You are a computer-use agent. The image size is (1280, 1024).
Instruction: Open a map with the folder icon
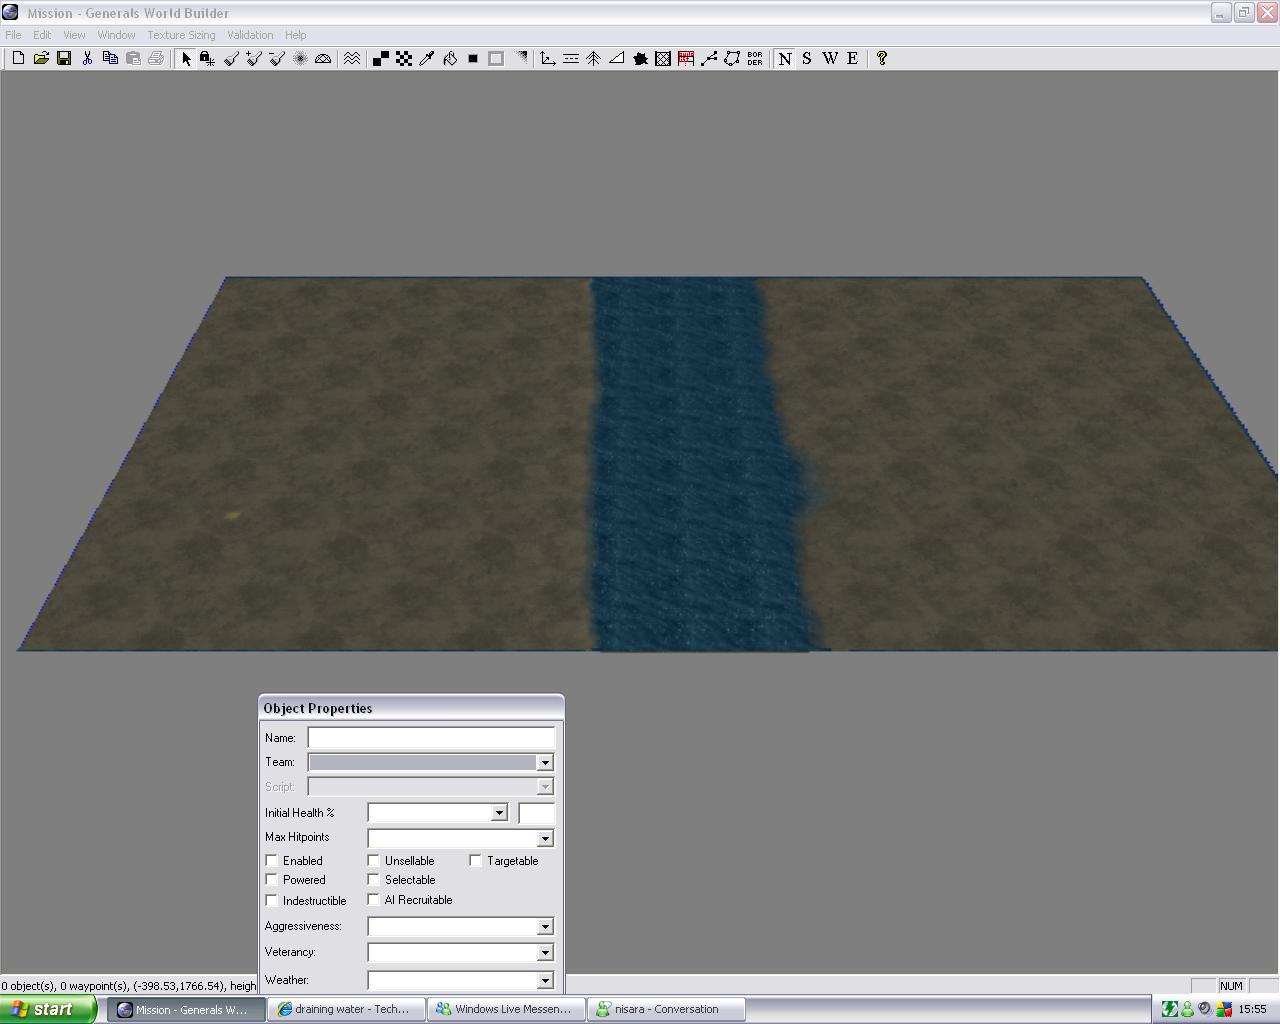pyautogui.click(x=41, y=59)
